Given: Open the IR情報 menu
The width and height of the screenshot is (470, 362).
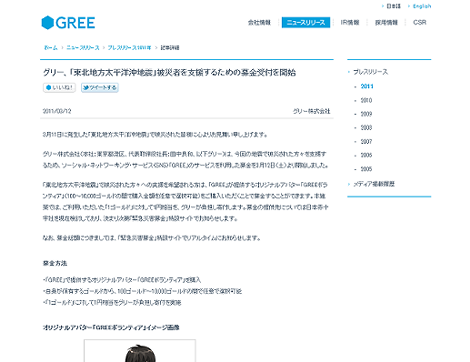Looking at the screenshot, I should pos(350,22).
